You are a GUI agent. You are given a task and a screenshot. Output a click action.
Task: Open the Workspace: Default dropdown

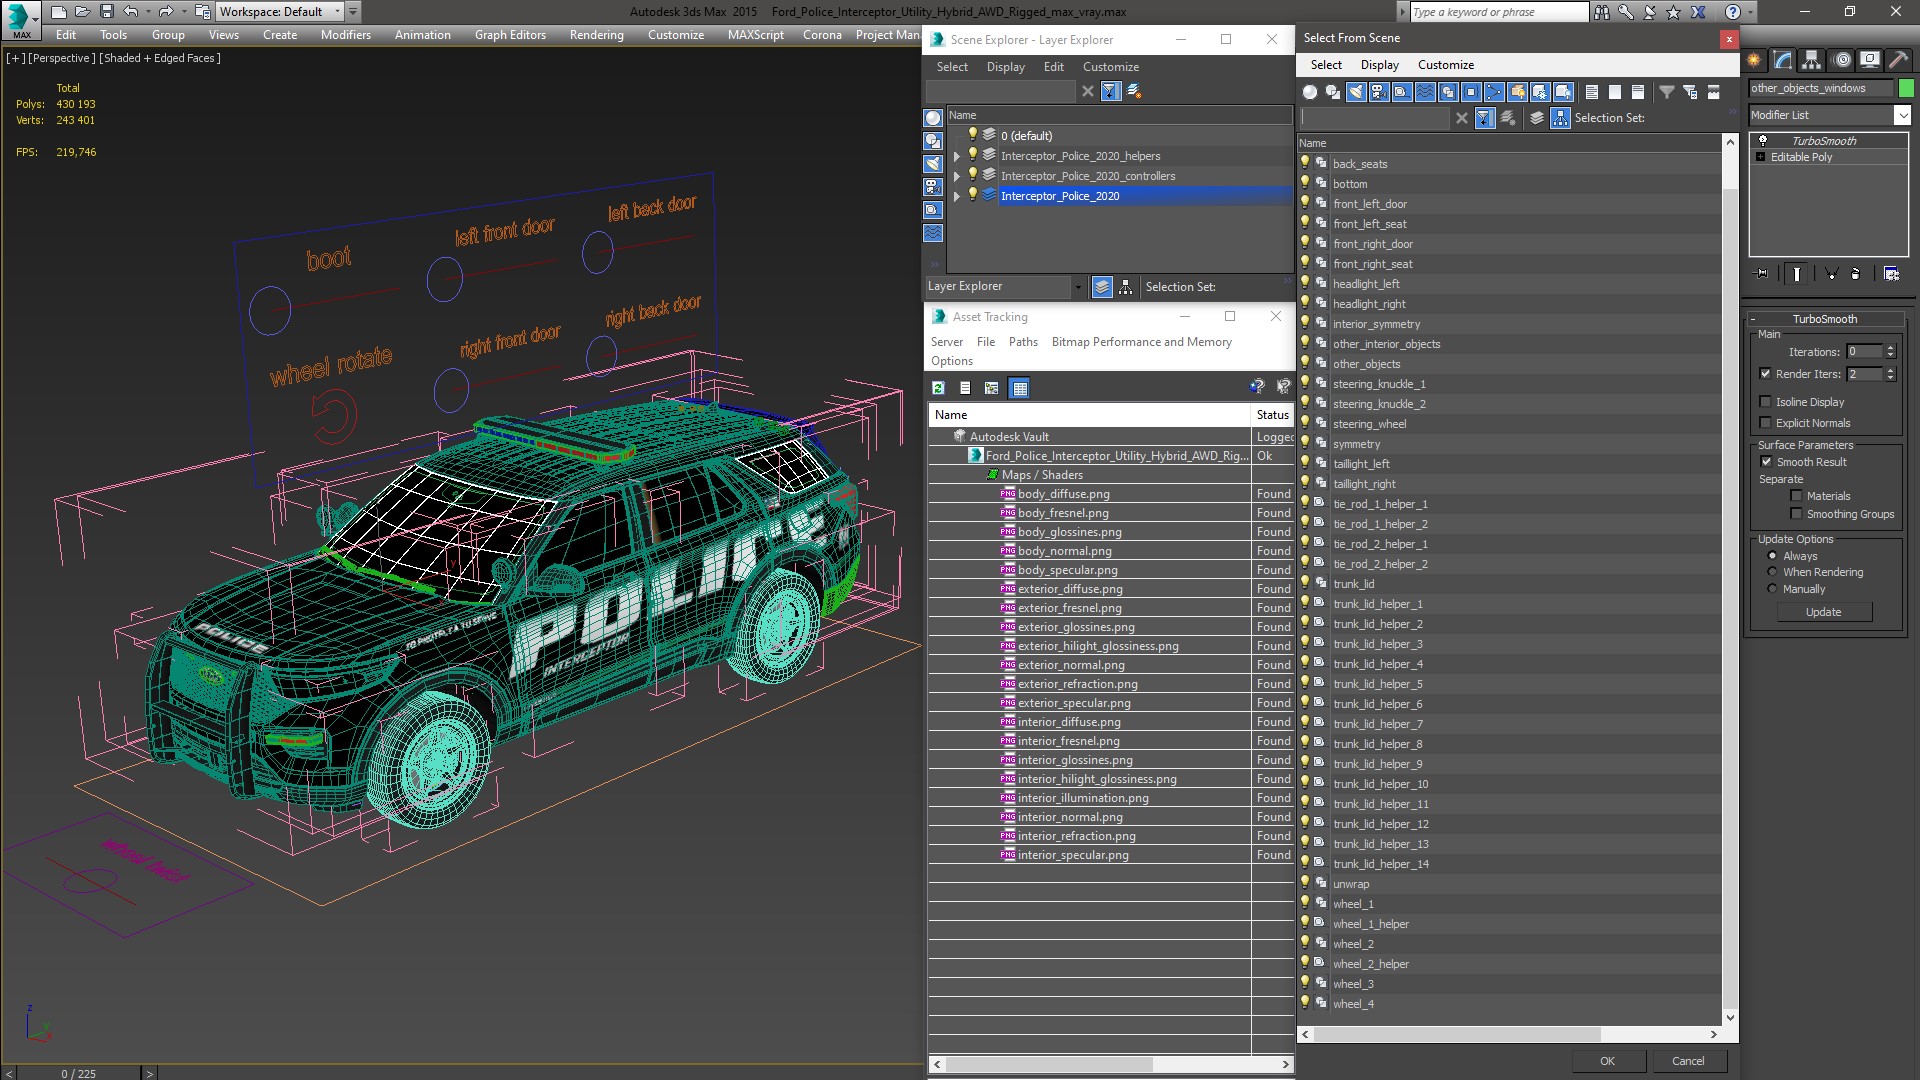337,12
